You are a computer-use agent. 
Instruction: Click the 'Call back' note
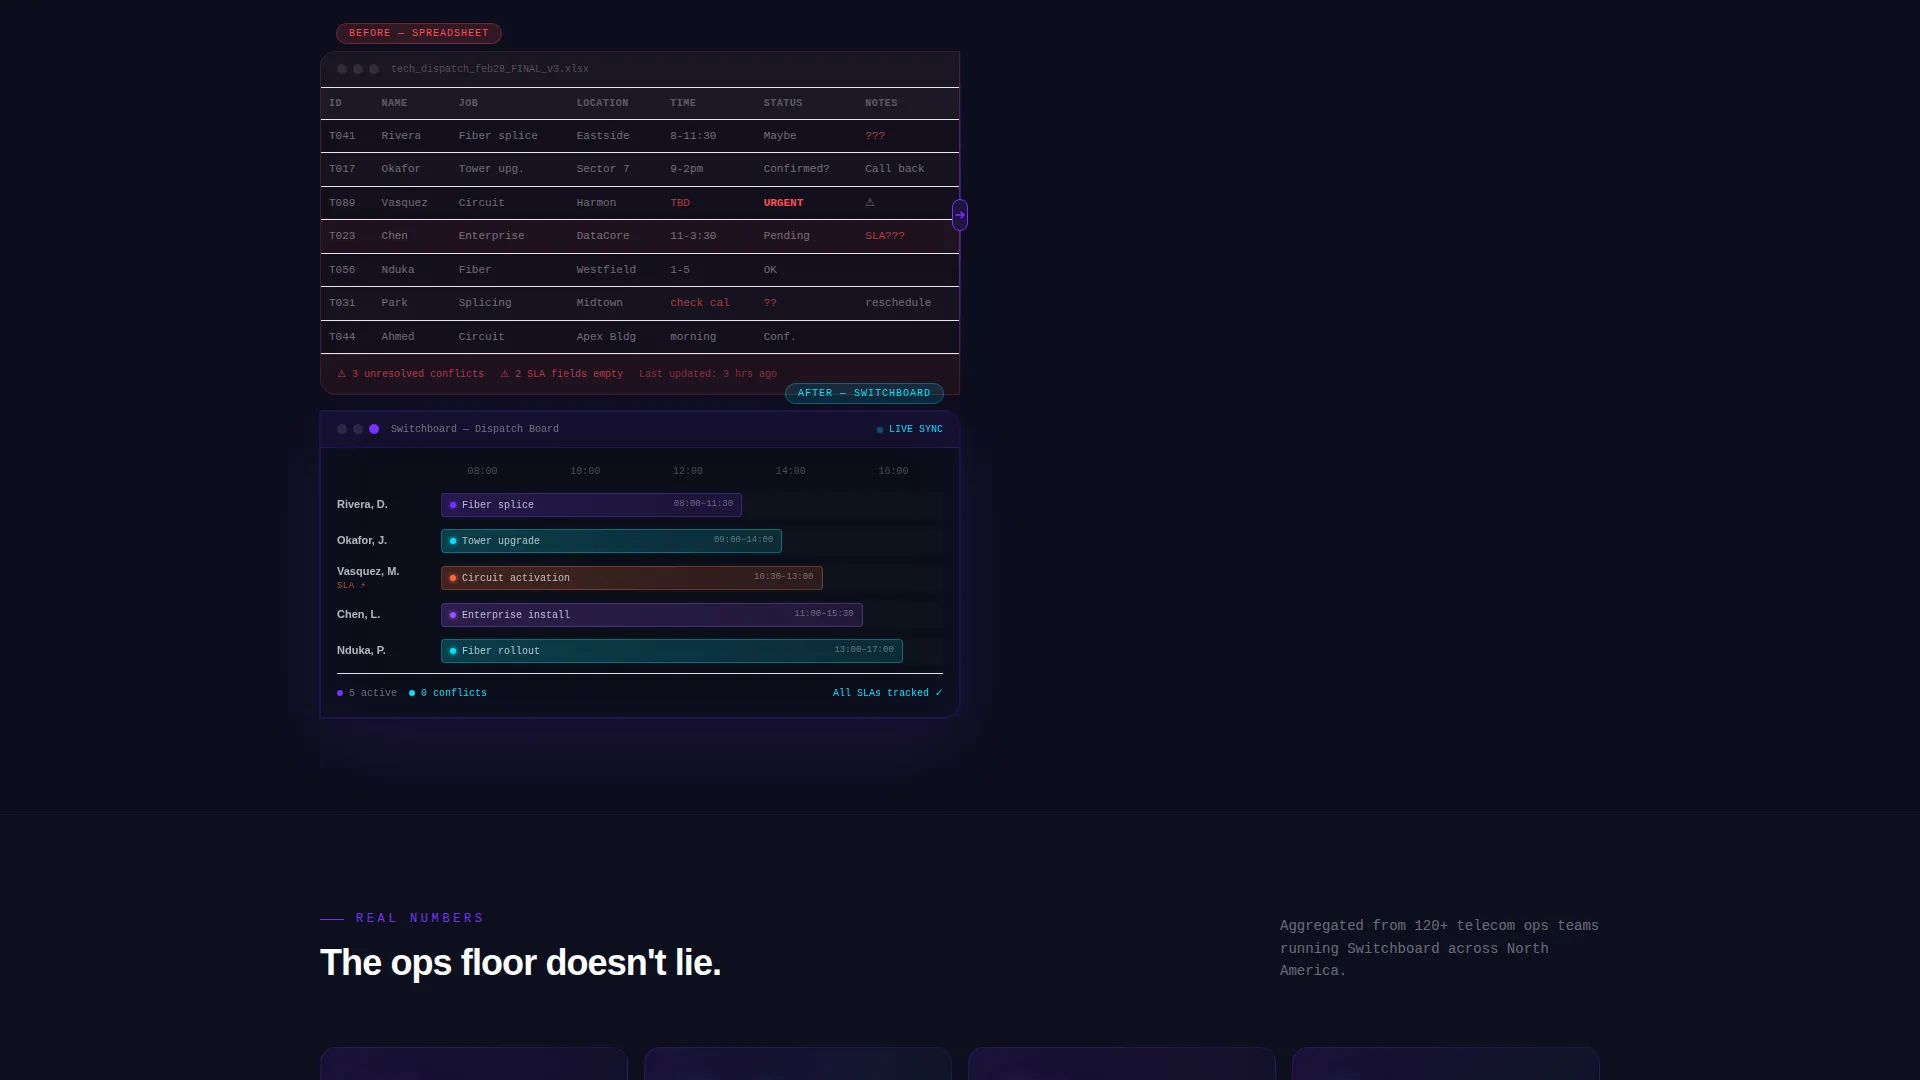pyautogui.click(x=895, y=169)
